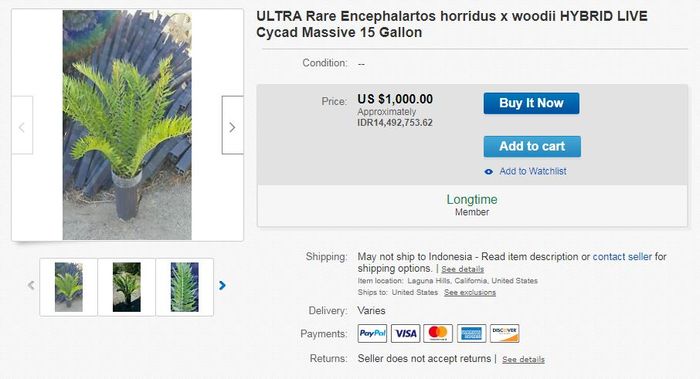Viewport: 700px width, 379px height.
Task: View the See exclusions link
Action: coord(470,292)
